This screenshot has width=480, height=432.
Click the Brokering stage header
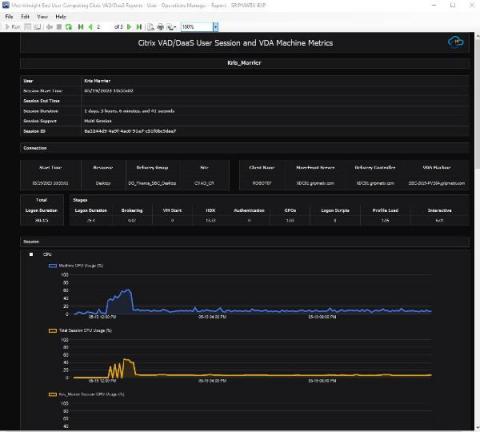[x=132, y=211]
